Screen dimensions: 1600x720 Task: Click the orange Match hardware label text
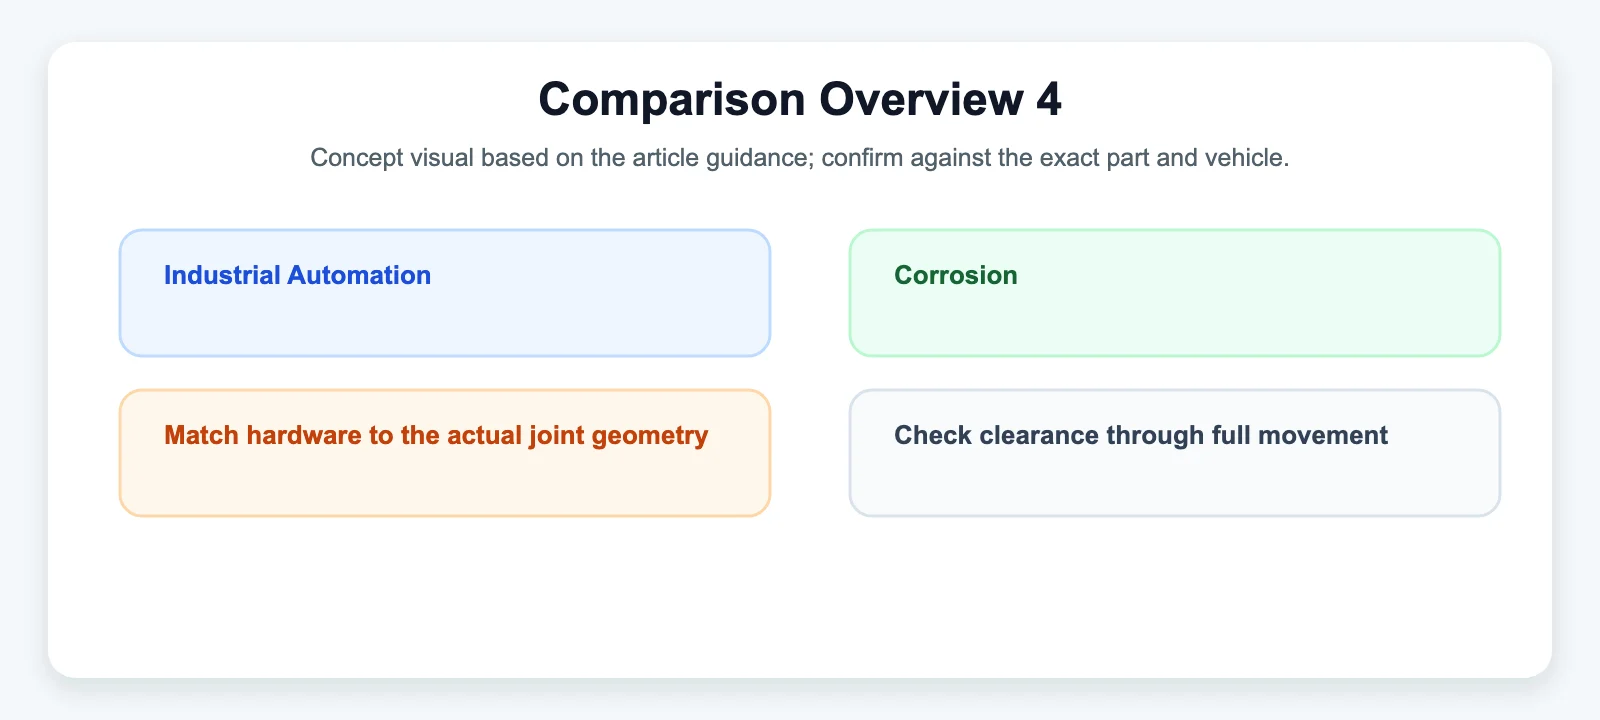436,436
